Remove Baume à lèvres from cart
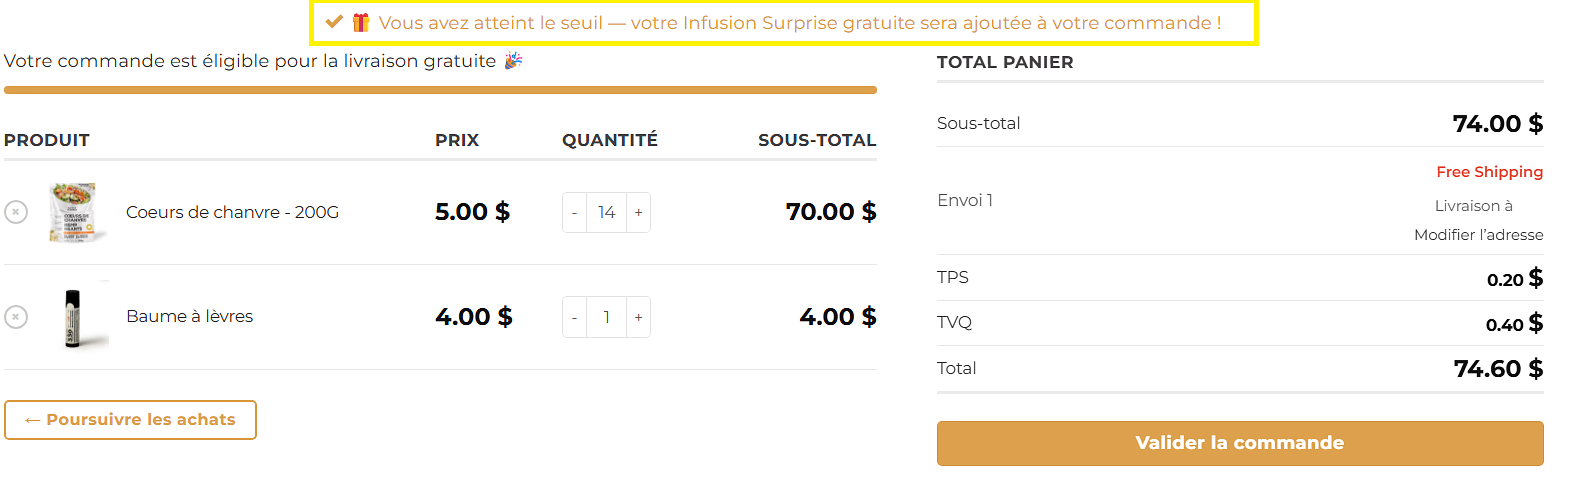Screen dimensions: 1572x496 (16, 317)
